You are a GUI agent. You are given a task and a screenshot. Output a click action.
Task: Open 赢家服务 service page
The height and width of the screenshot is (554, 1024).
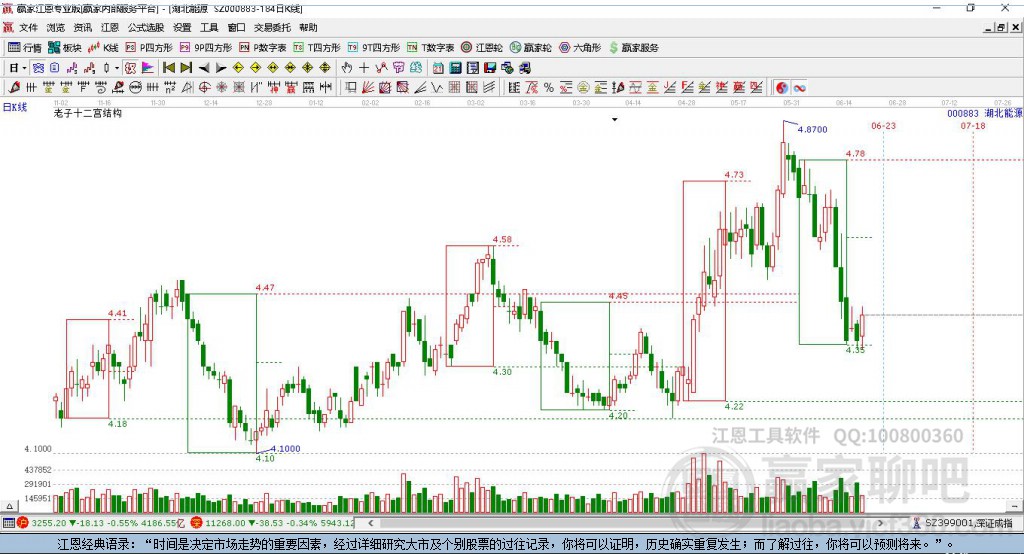(633, 48)
